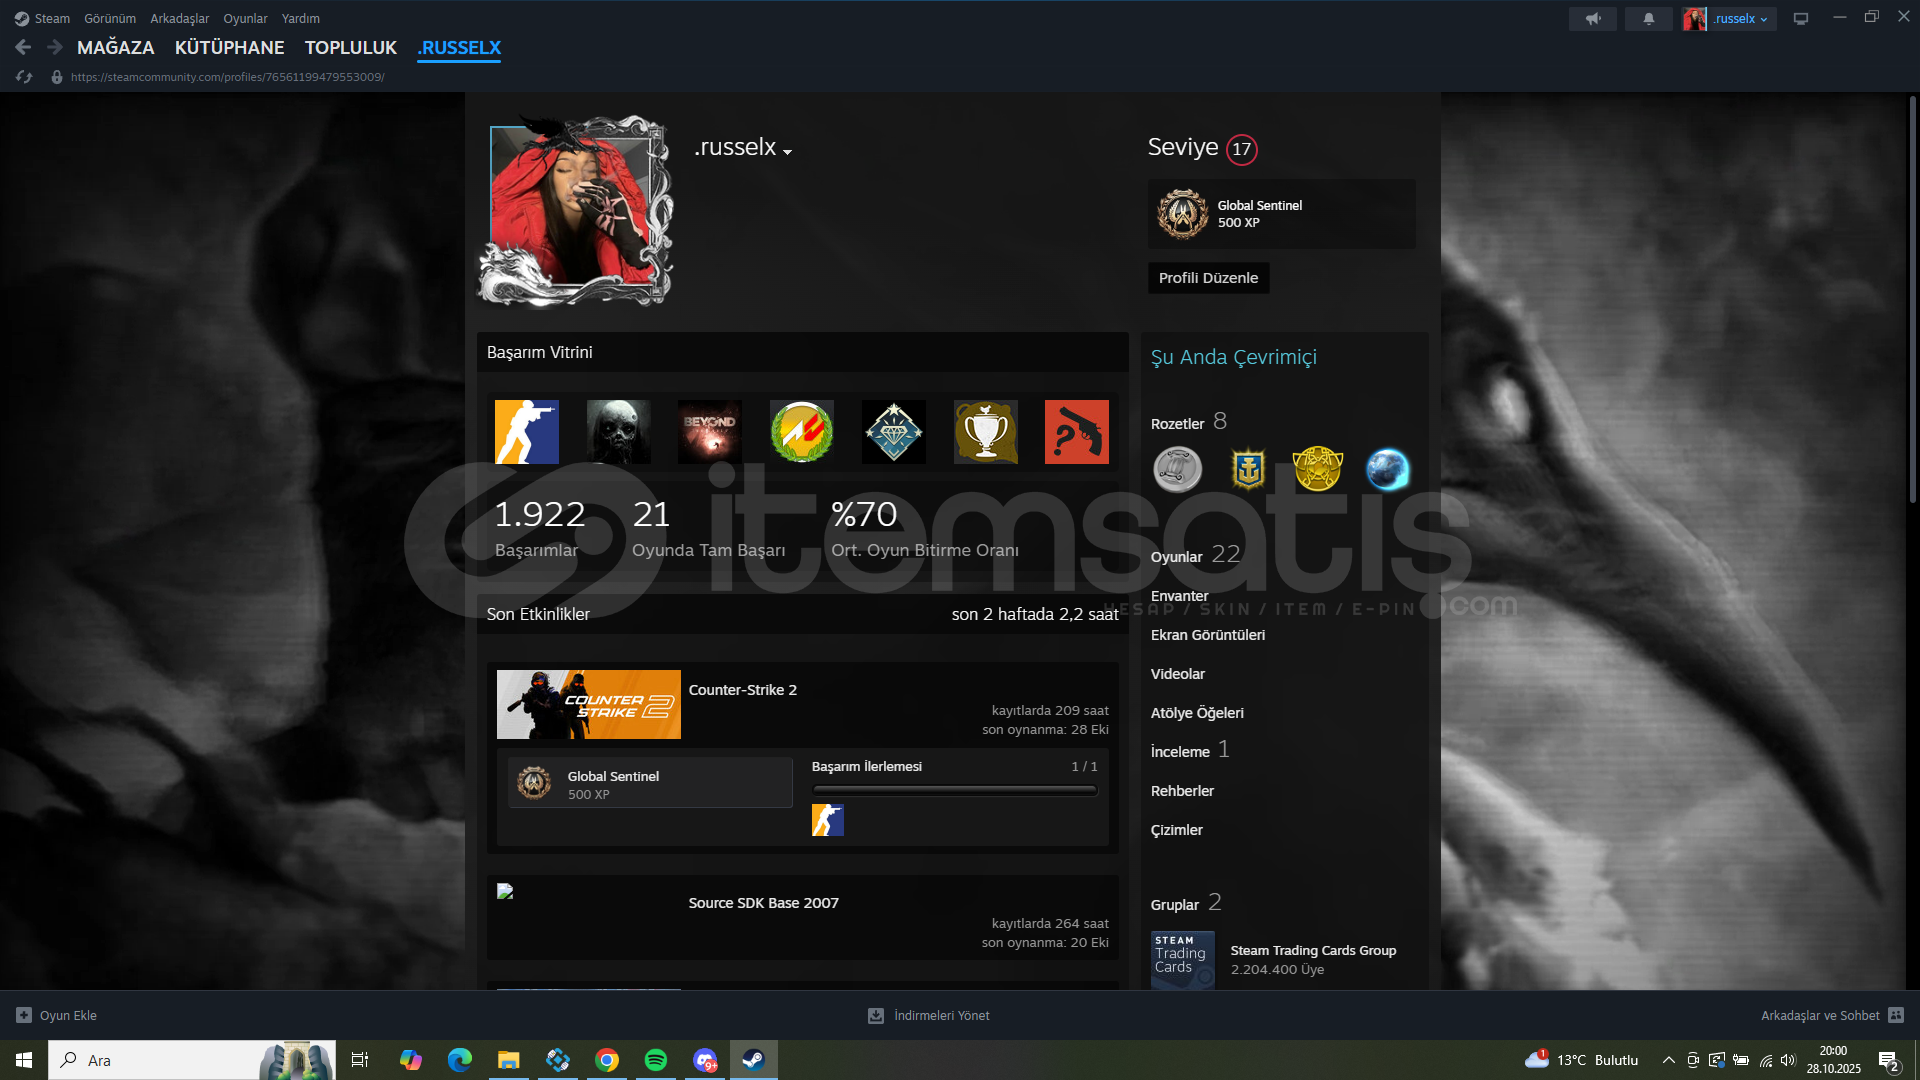Go to the KÜTÜPHANE tab
The width and height of the screenshot is (1920, 1080).
229,47
